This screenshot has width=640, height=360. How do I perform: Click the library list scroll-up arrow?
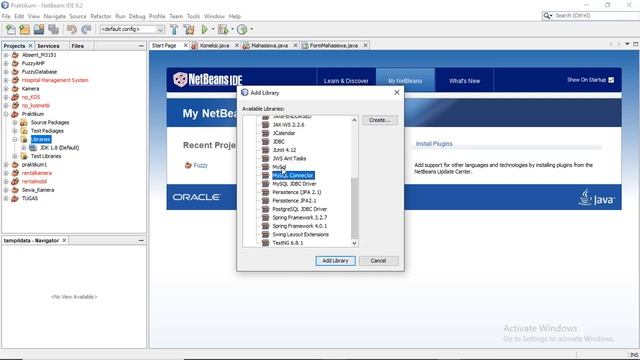pyautogui.click(x=354, y=120)
